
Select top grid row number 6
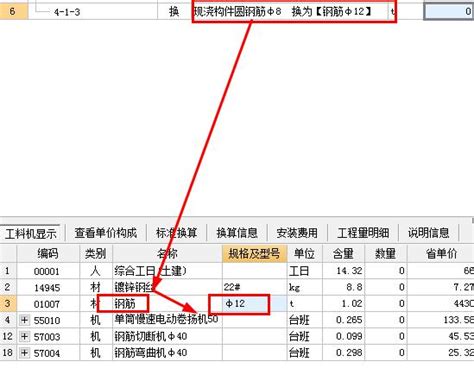pyautogui.click(x=13, y=11)
